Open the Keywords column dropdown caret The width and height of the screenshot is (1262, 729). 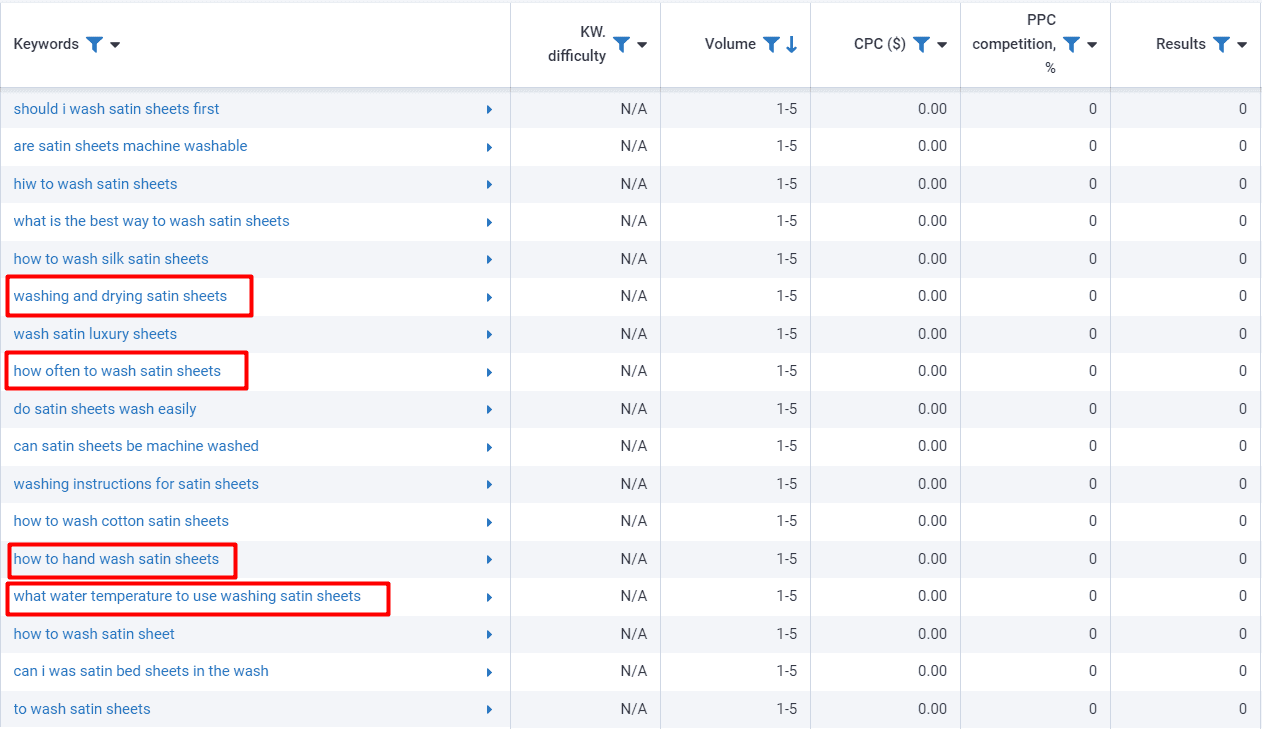[115, 45]
